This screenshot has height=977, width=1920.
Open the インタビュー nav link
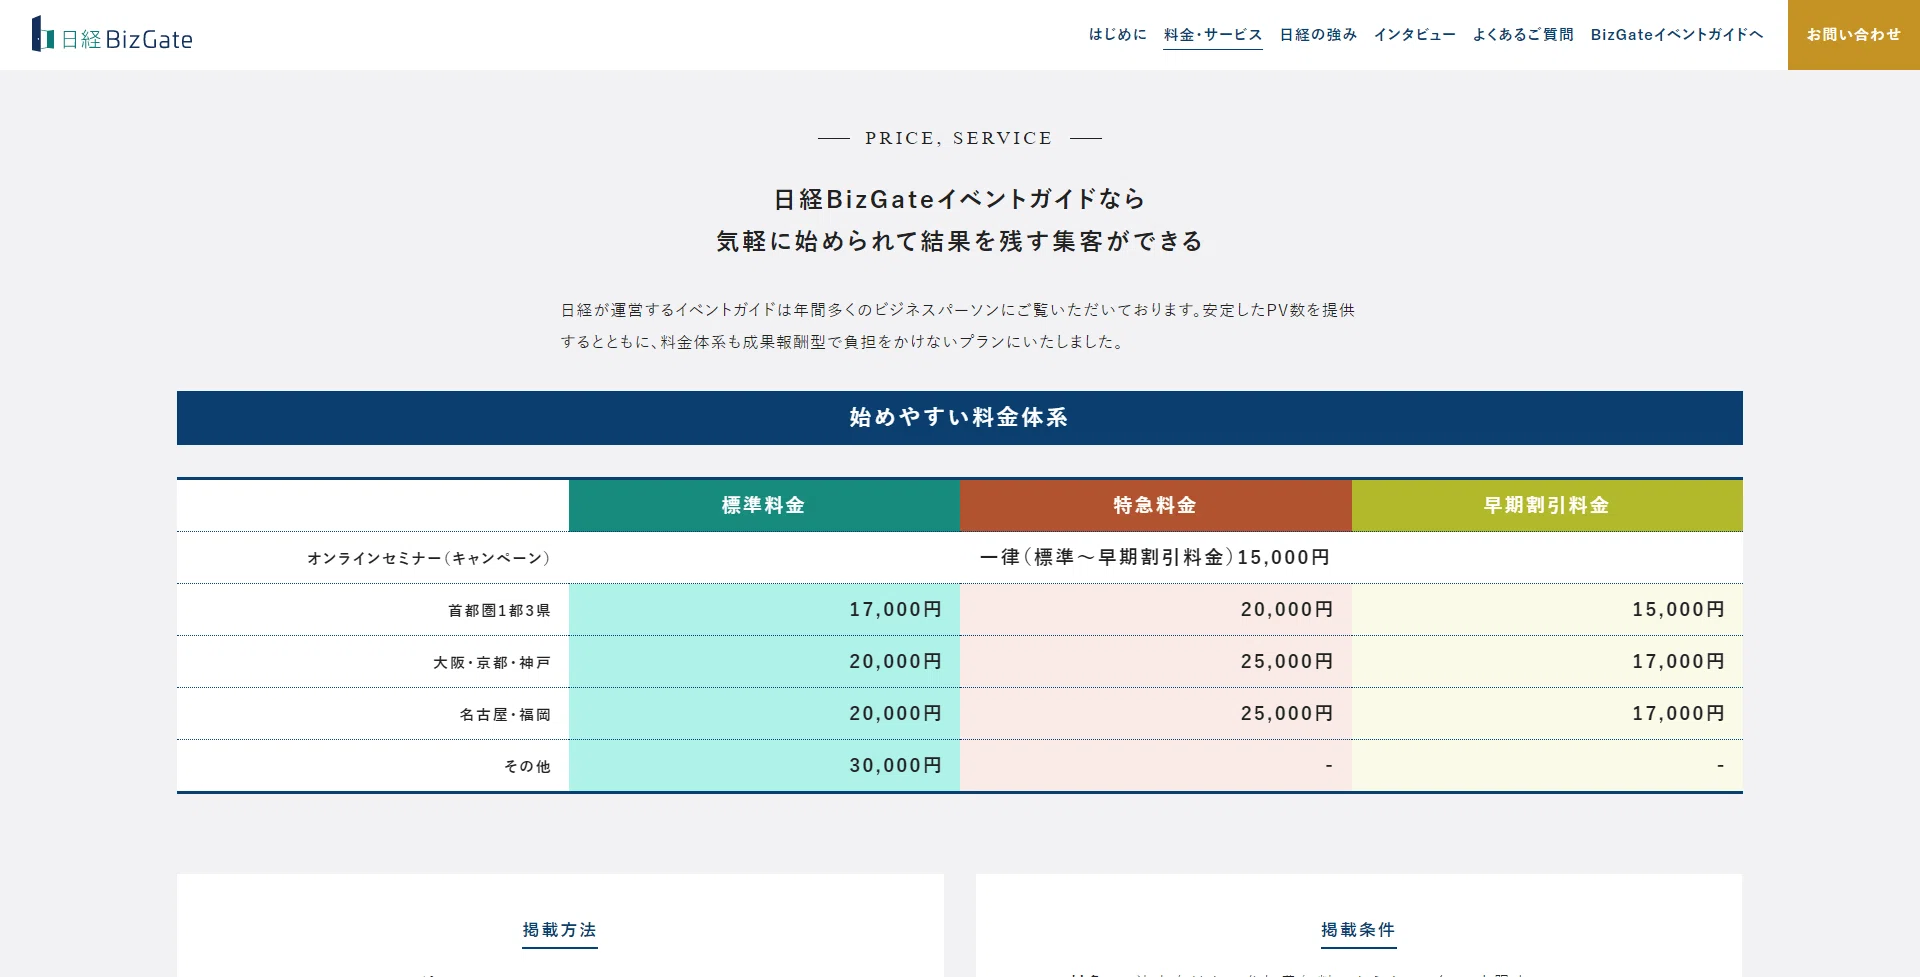tap(1415, 35)
